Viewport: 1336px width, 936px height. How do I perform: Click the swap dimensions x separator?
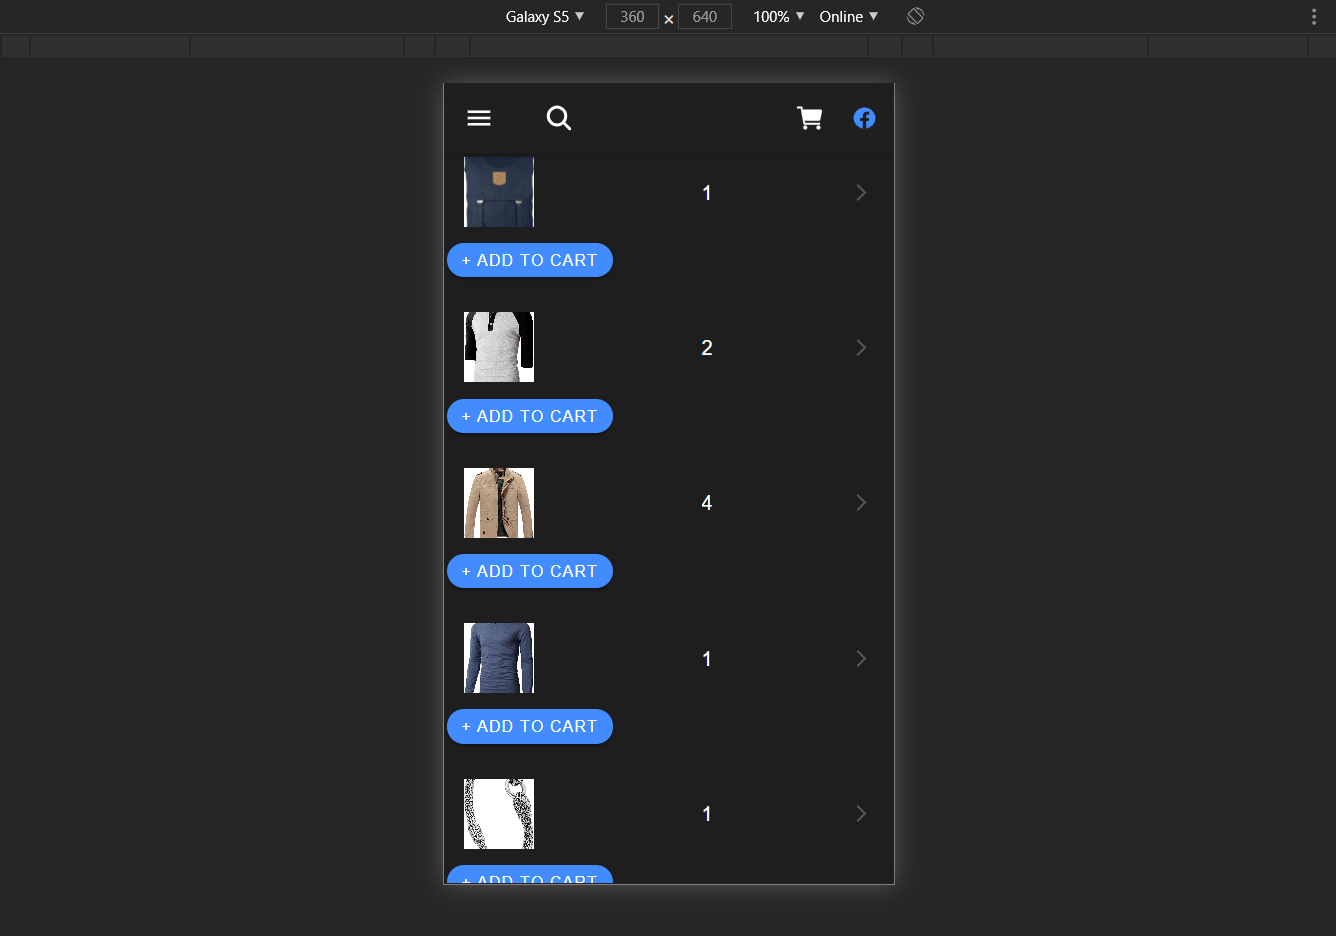(x=668, y=18)
